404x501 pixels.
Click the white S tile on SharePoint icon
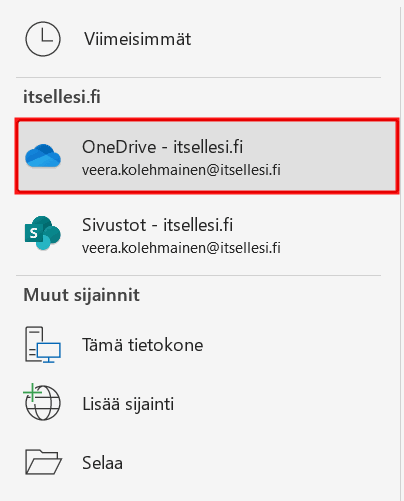point(34,233)
